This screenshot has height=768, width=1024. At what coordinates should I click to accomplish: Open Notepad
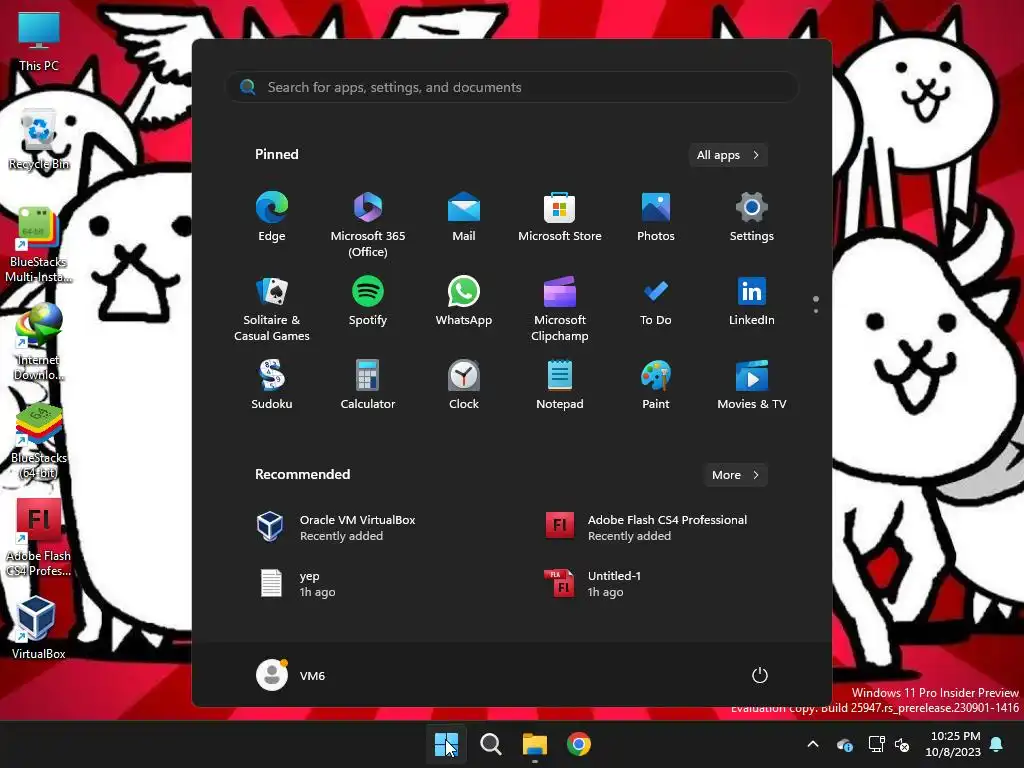point(560,385)
